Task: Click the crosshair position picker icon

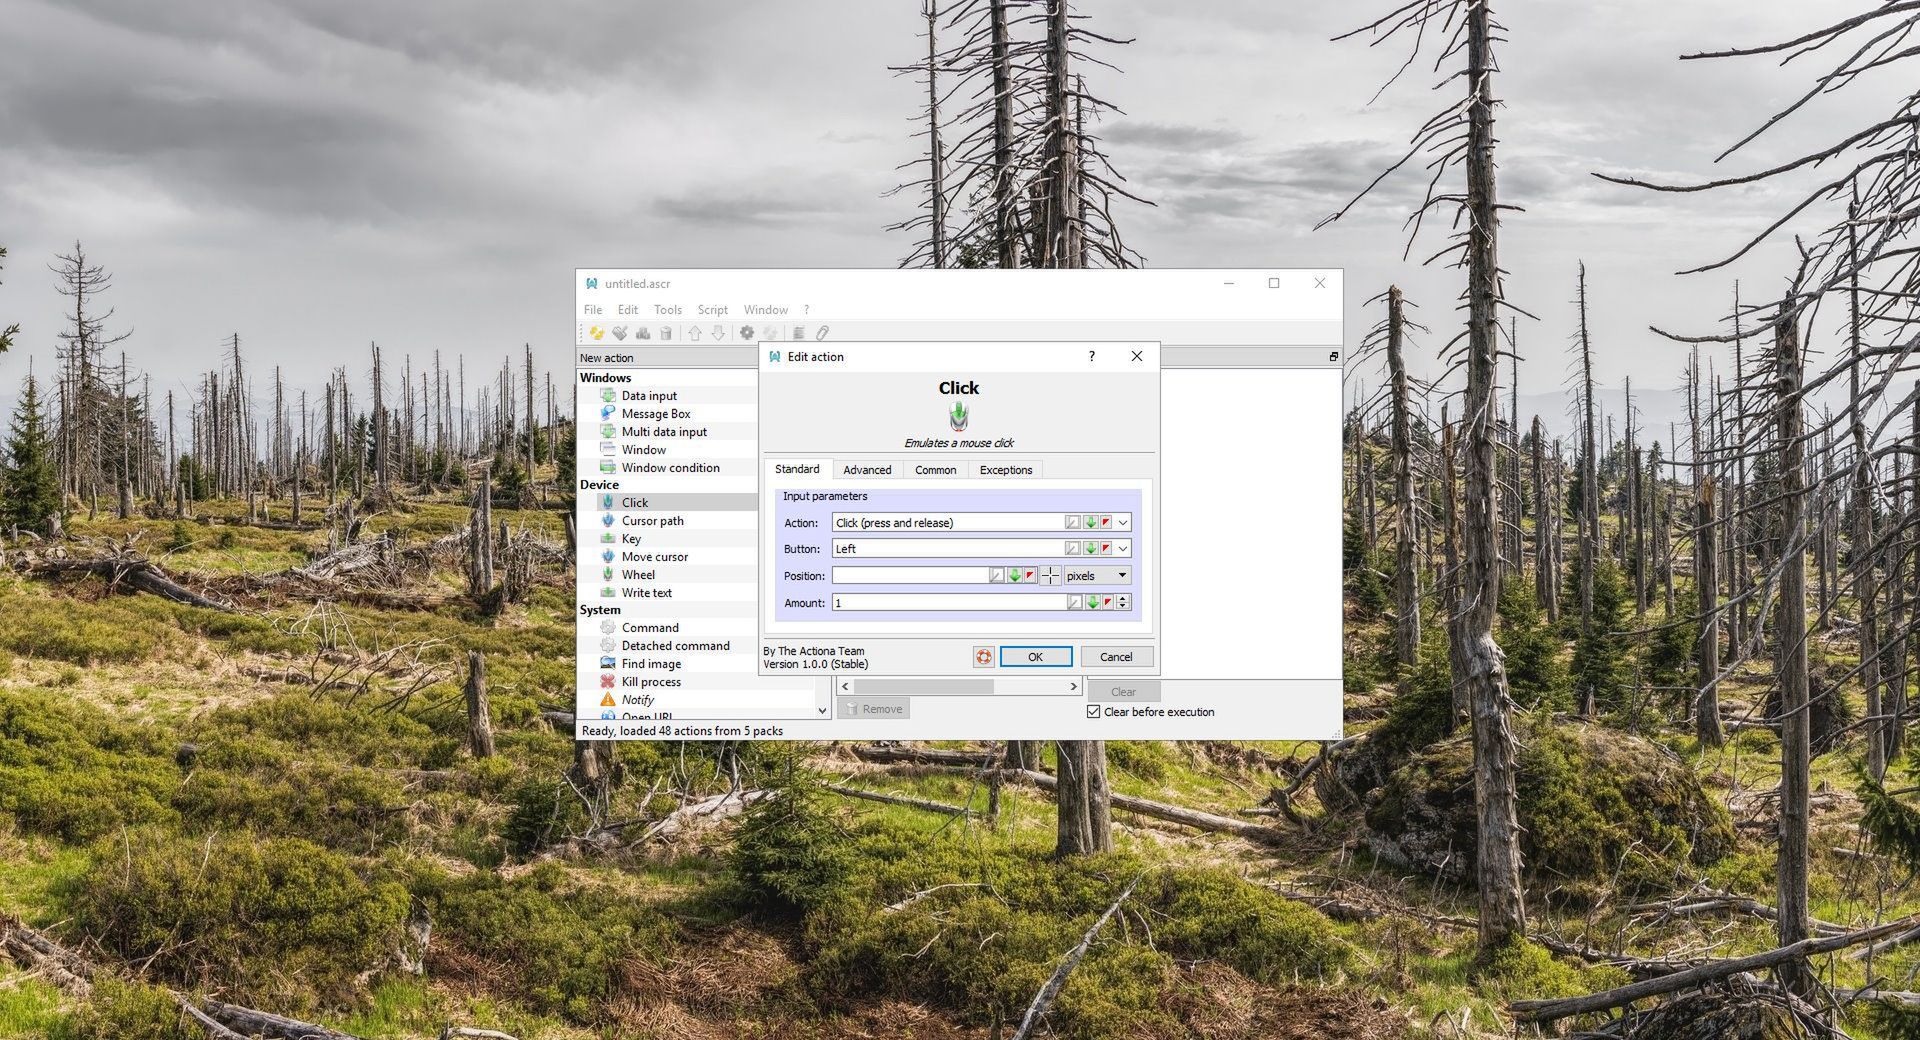Action: click(x=1050, y=575)
